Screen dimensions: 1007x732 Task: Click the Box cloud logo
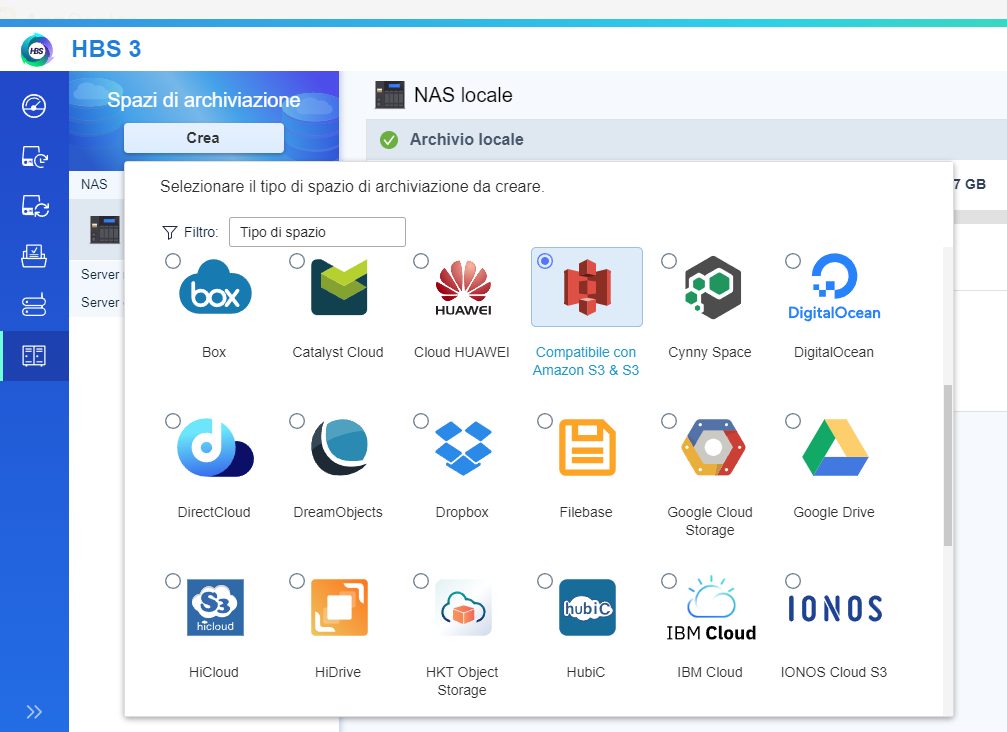click(215, 287)
